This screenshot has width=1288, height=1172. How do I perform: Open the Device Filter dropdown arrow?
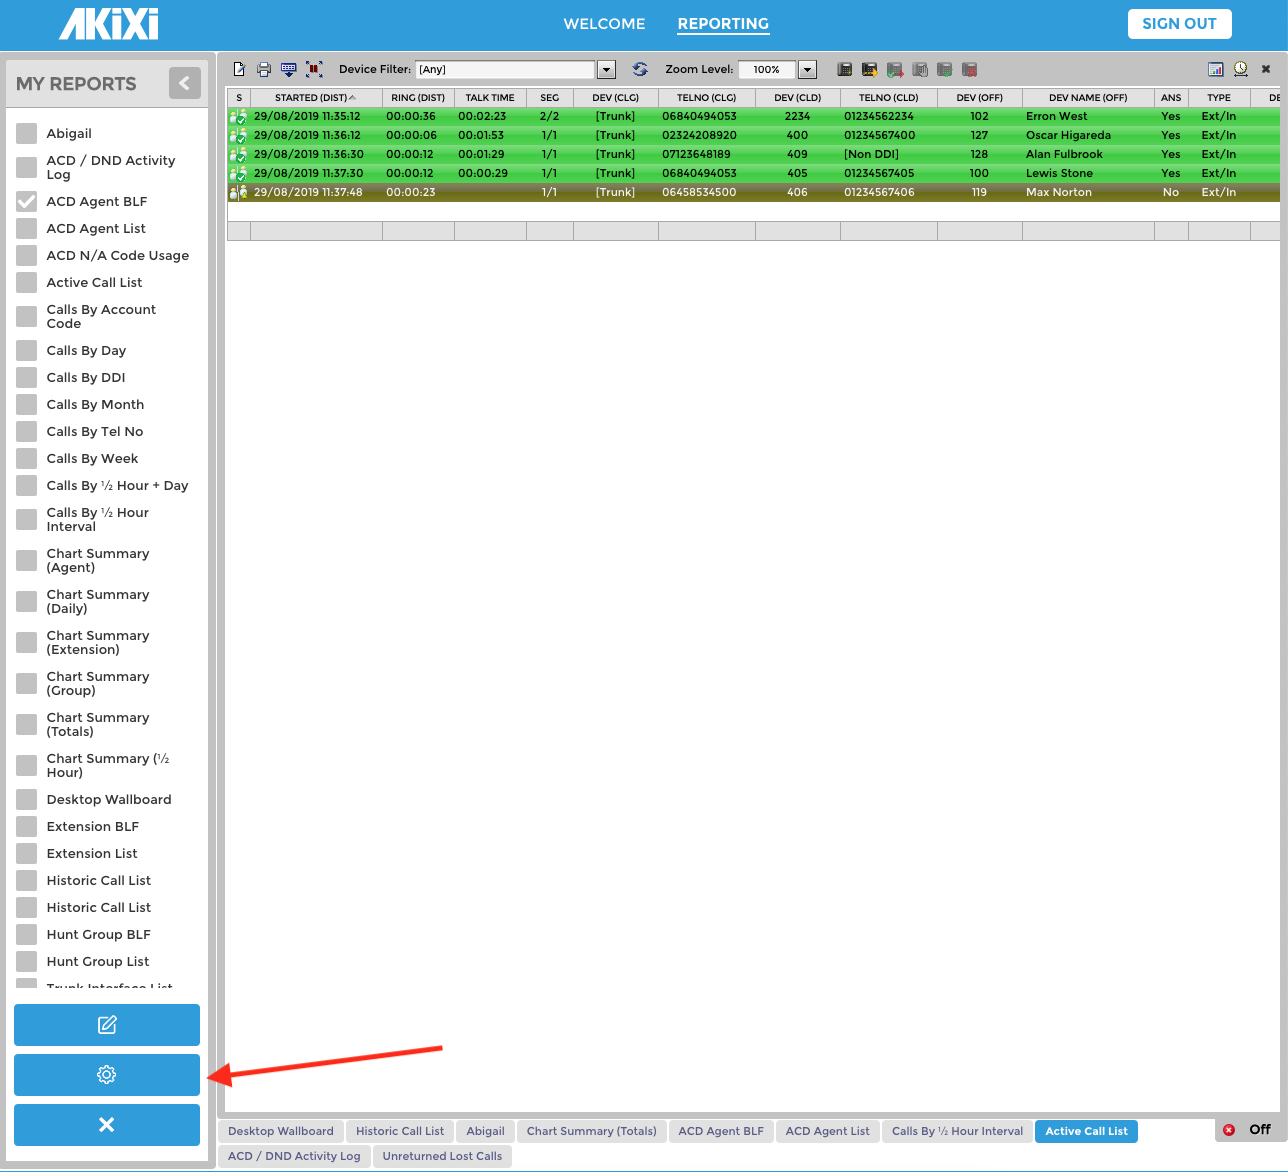pos(606,70)
